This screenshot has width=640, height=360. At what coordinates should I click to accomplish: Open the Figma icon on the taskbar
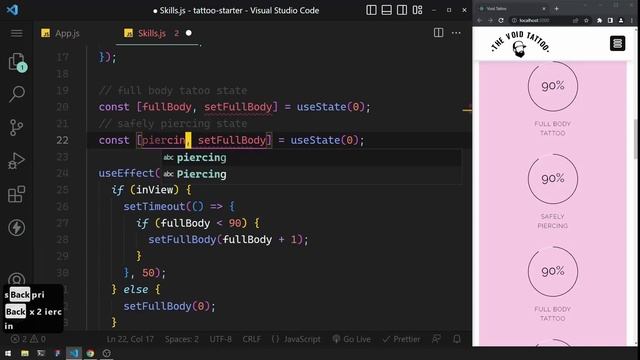[x=57, y=353]
